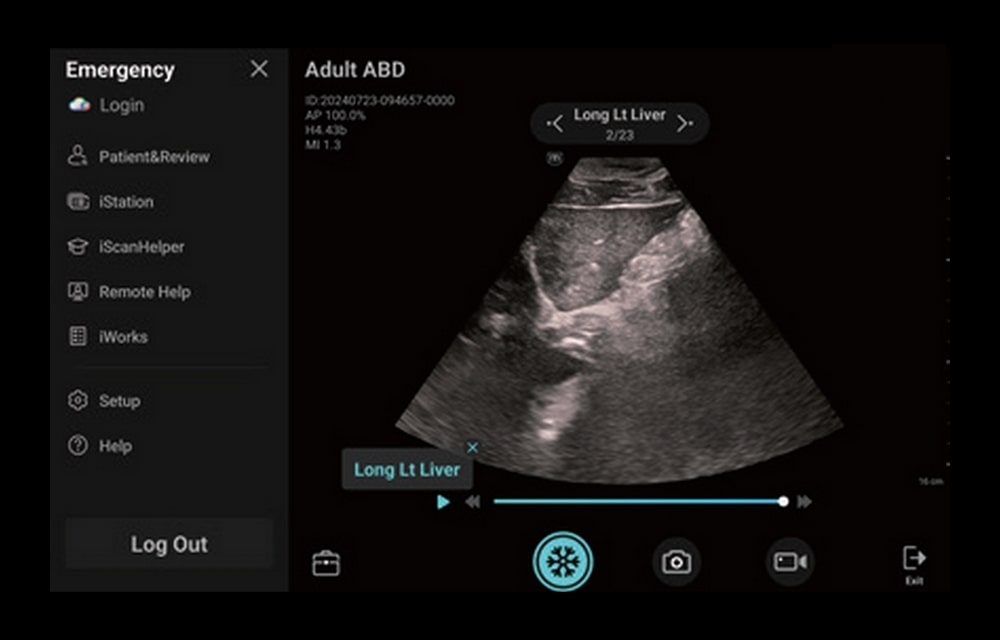Select iWorks protocol menu

(109, 337)
